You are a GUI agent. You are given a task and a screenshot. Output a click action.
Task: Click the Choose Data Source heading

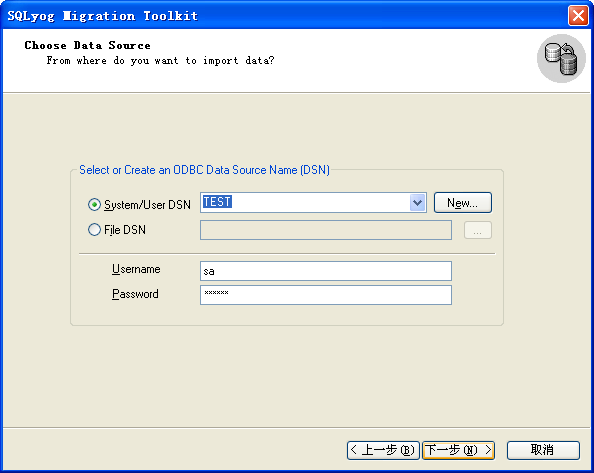pos(88,45)
